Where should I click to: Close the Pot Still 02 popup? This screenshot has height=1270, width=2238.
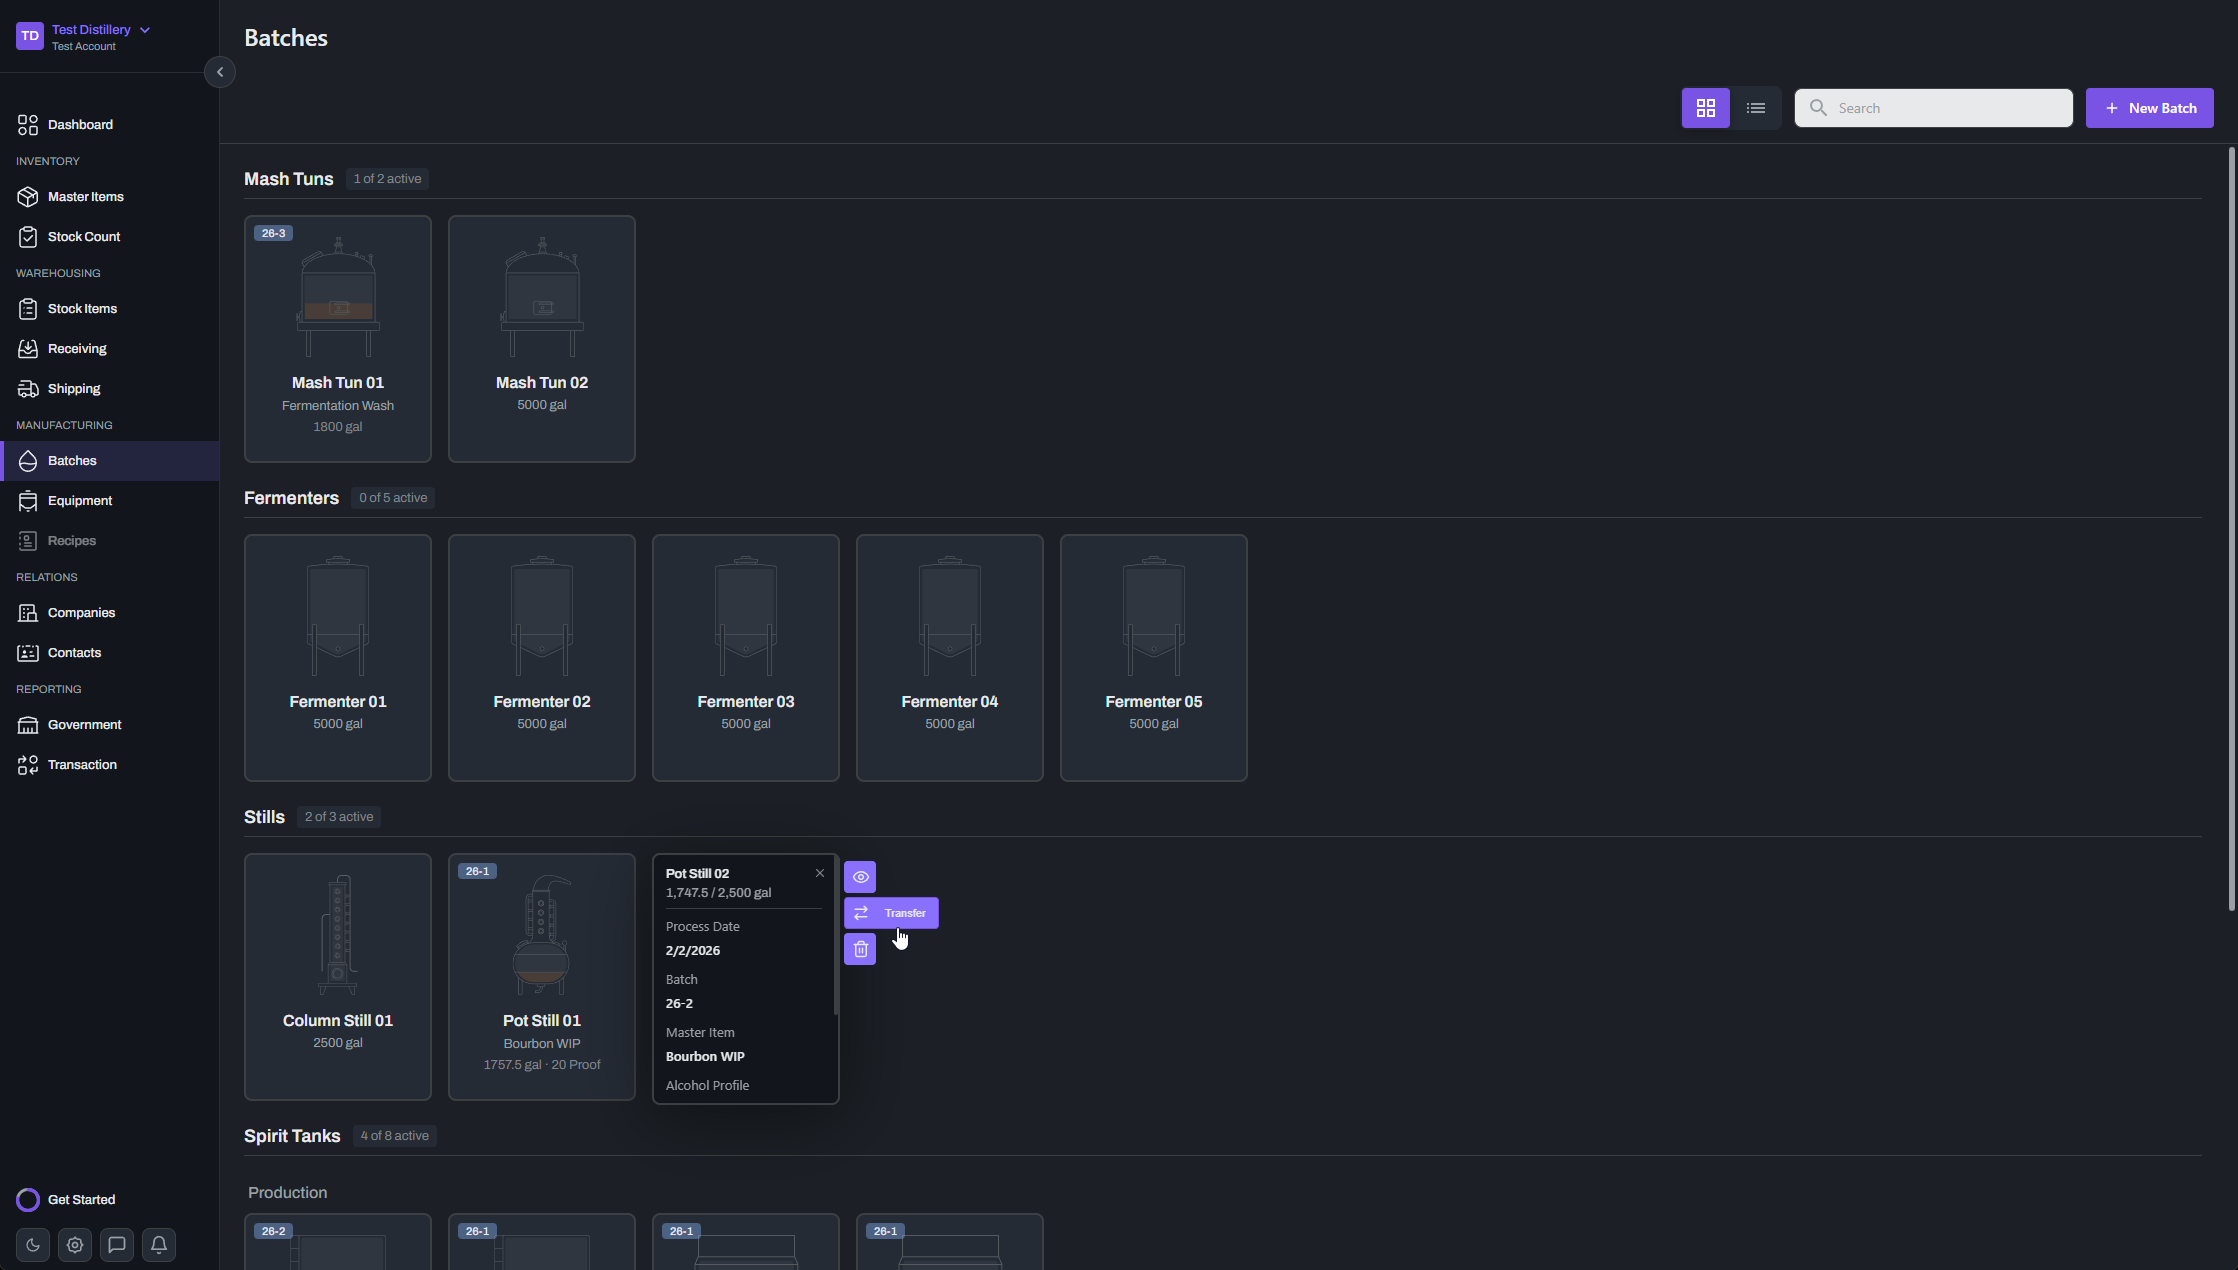click(820, 873)
